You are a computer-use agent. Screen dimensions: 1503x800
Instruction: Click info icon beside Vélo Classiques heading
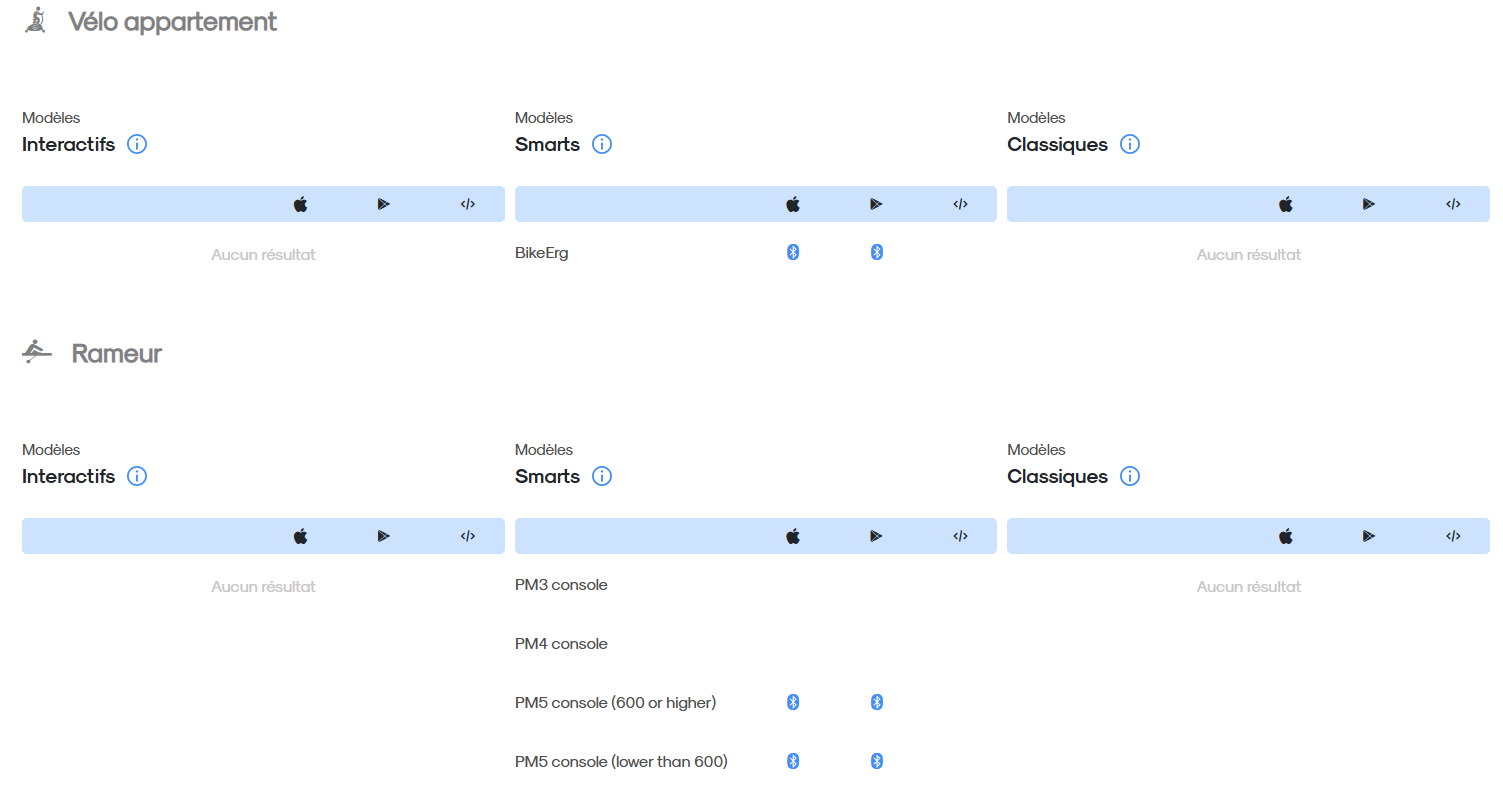pos(1130,144)
